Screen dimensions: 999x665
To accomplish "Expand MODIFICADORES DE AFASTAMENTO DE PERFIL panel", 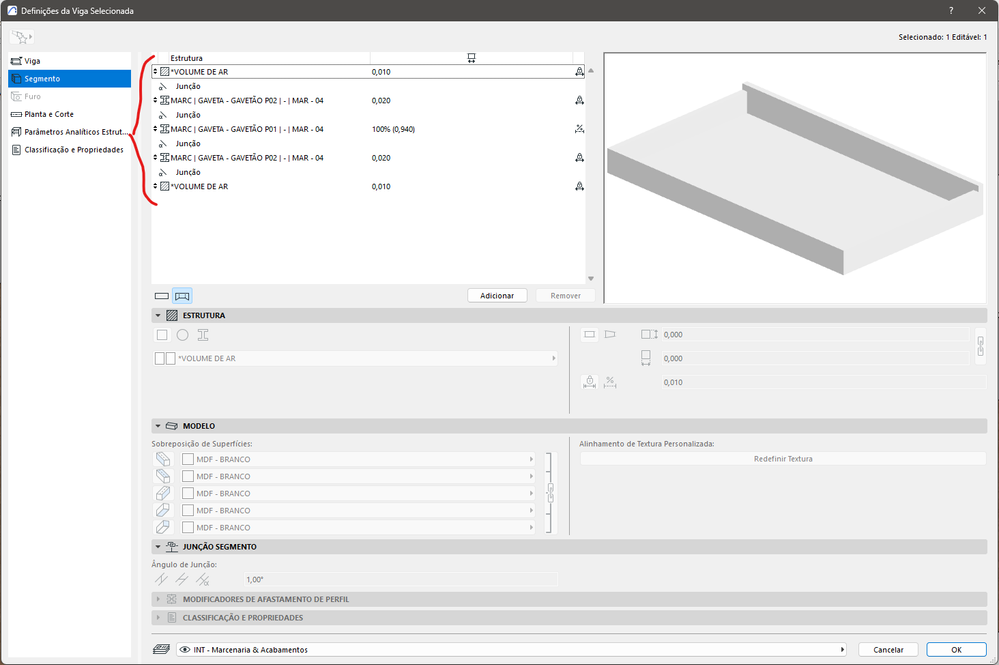I will pos(158,599).
